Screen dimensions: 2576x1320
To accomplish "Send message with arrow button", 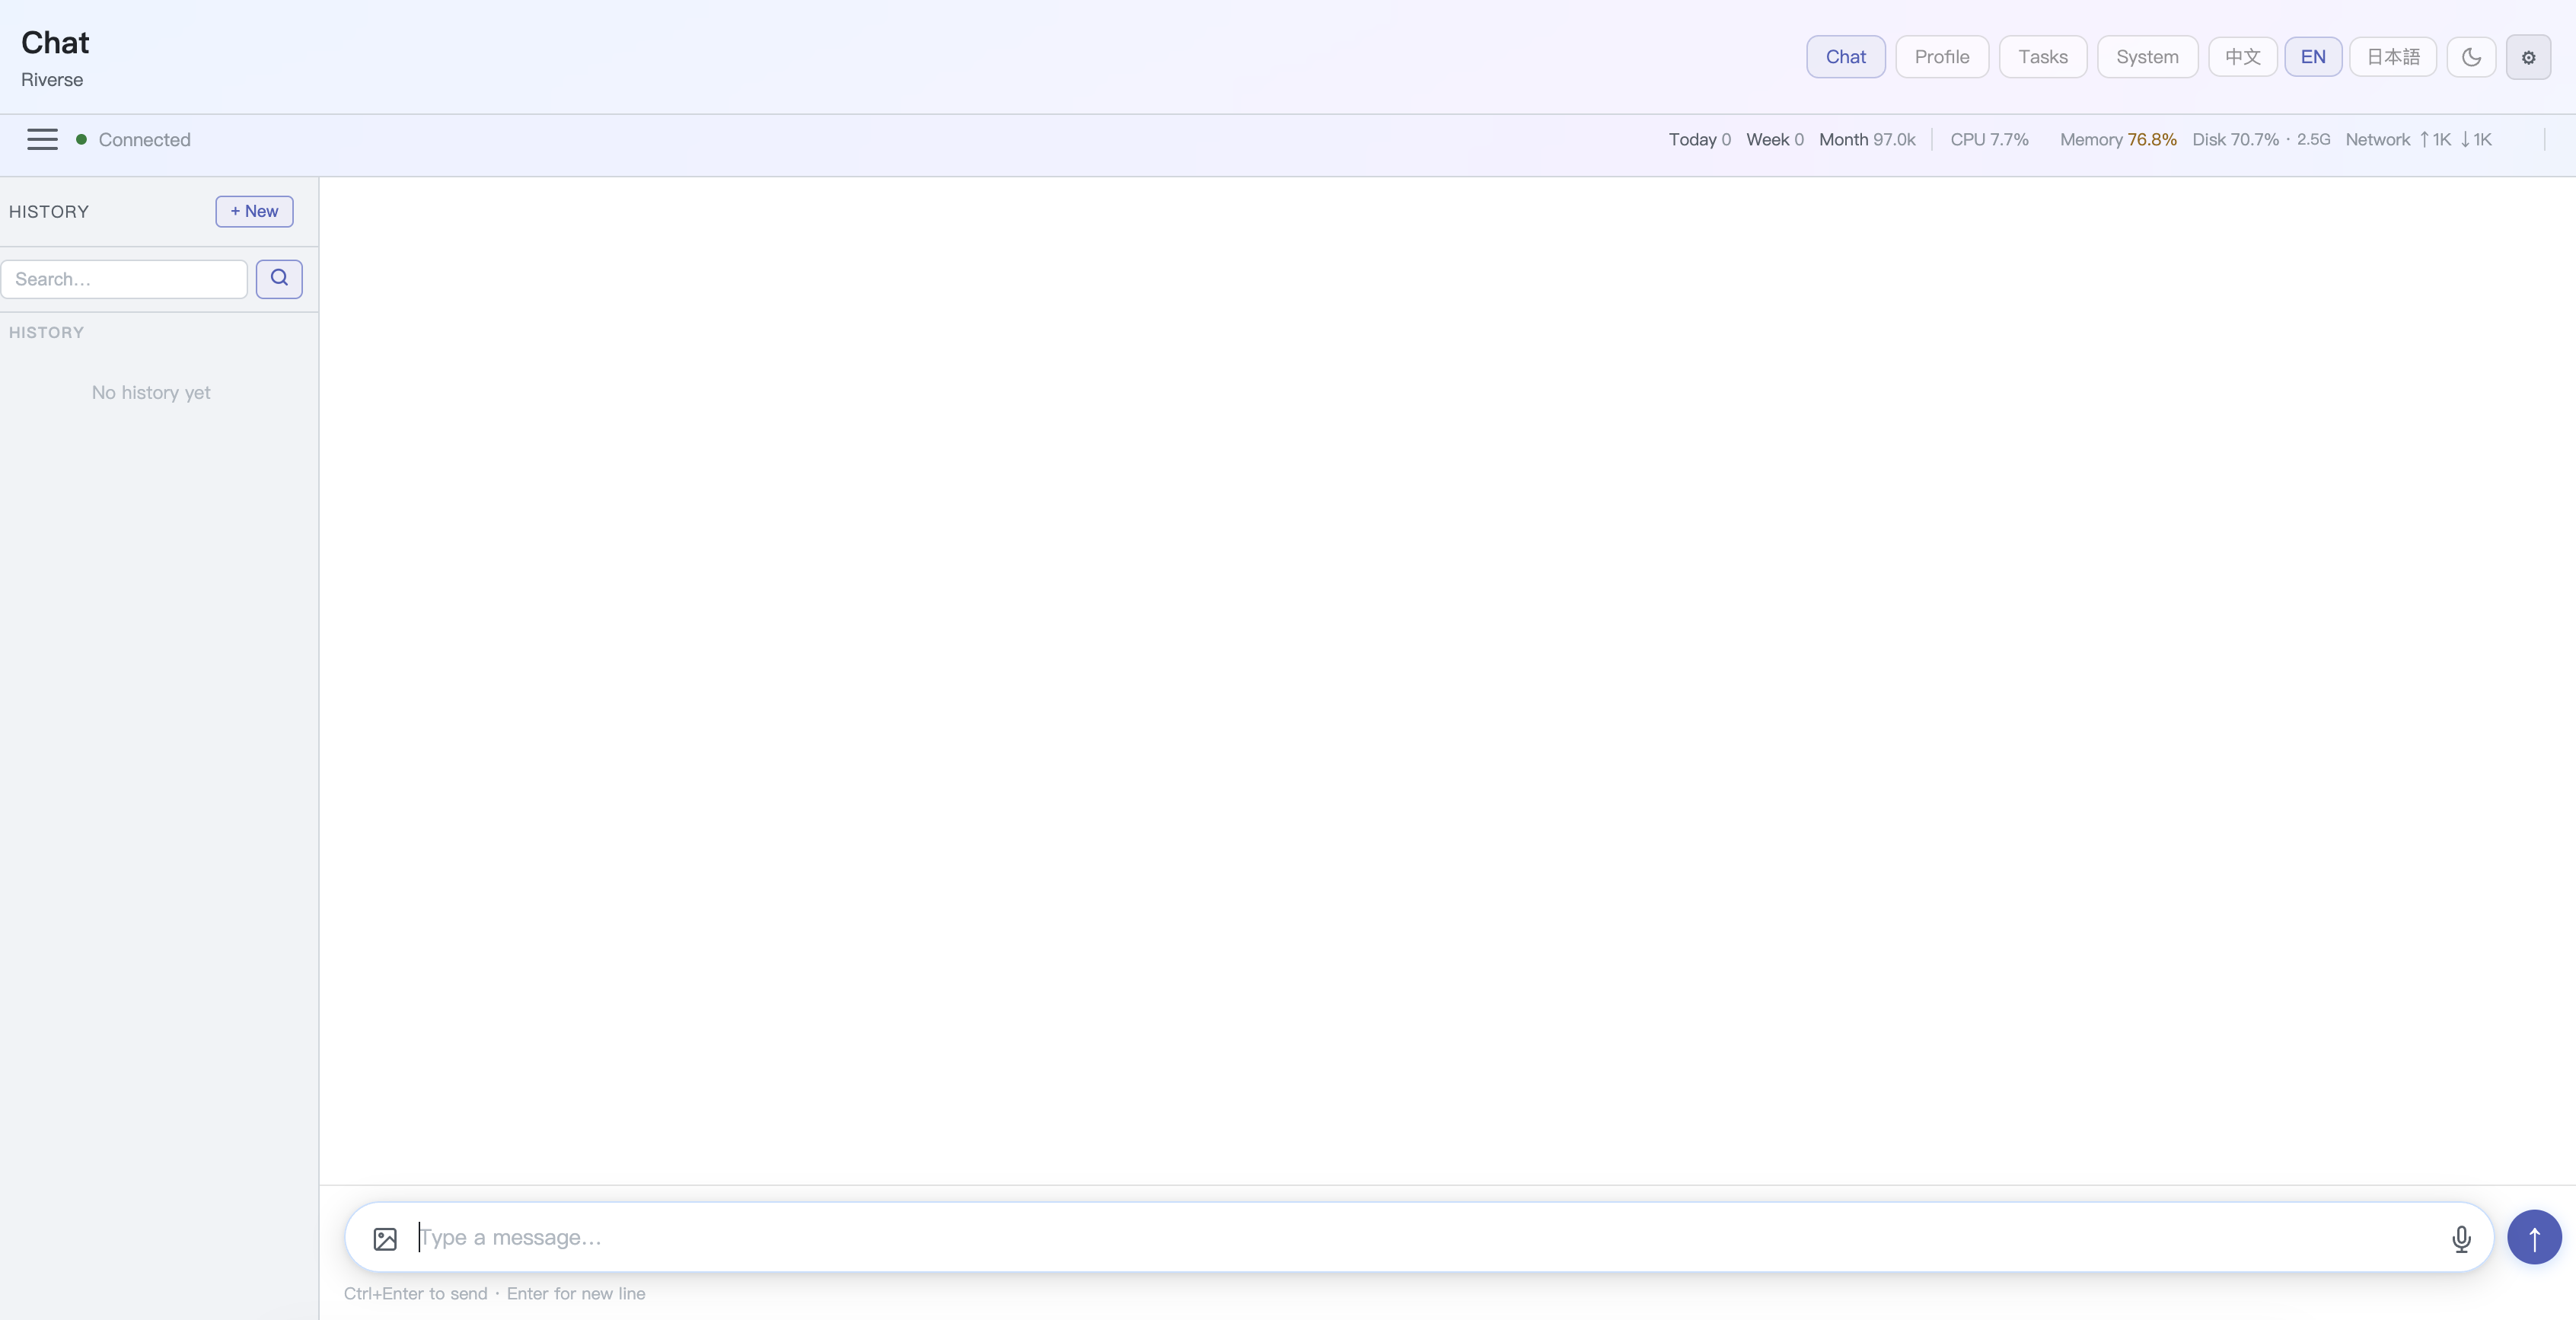I will pyautogui.click(x=2533, y=1238).
